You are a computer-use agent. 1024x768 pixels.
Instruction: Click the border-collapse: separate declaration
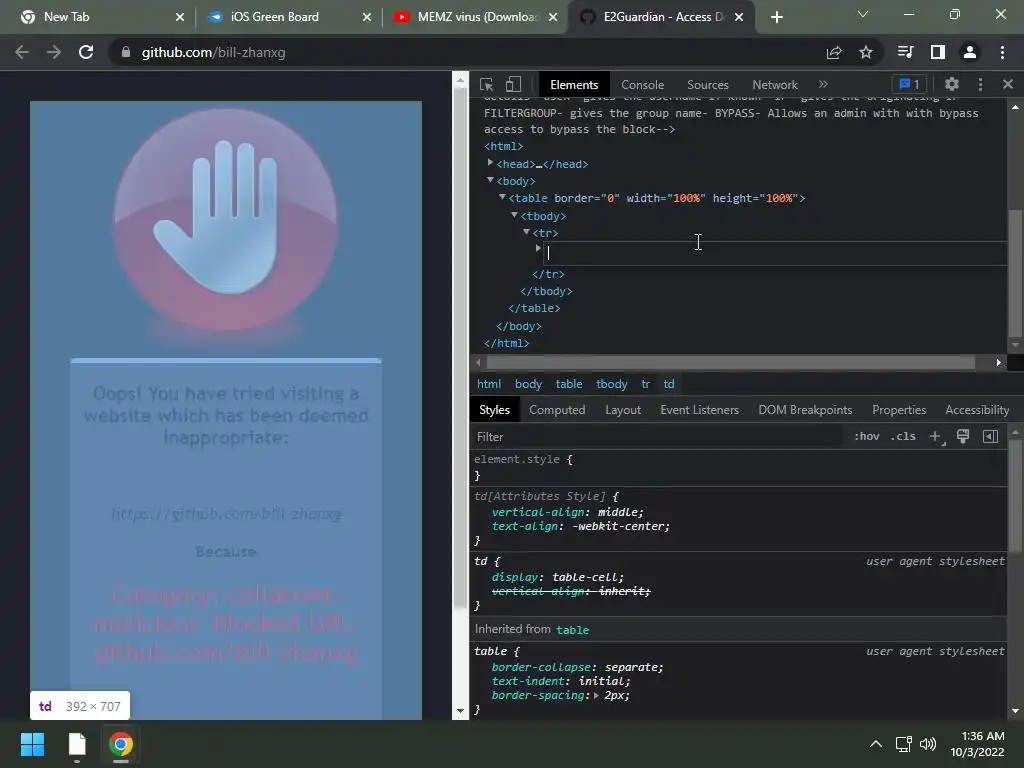tap(577, 667)
